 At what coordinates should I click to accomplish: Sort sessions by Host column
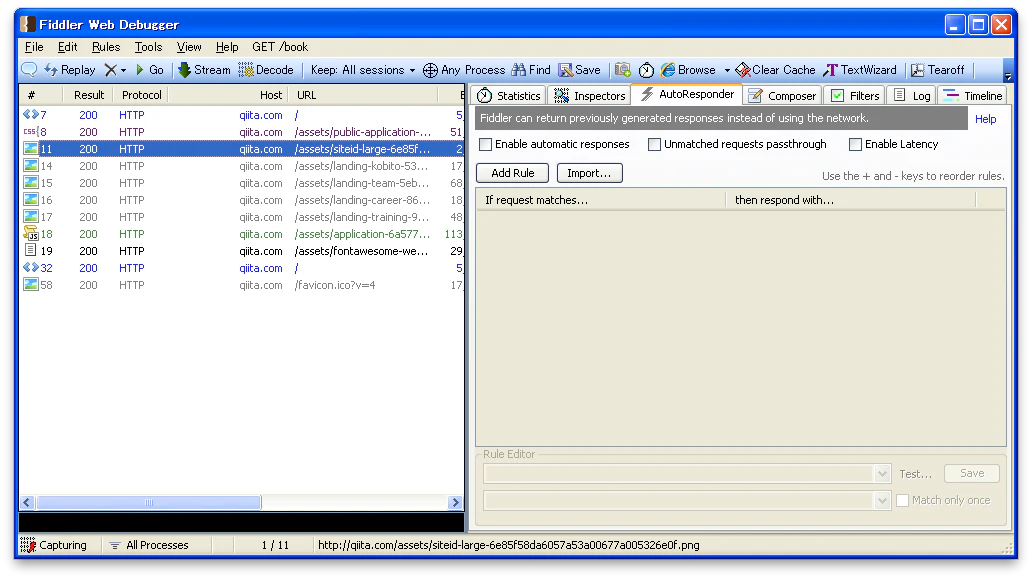tap(228, 95)
